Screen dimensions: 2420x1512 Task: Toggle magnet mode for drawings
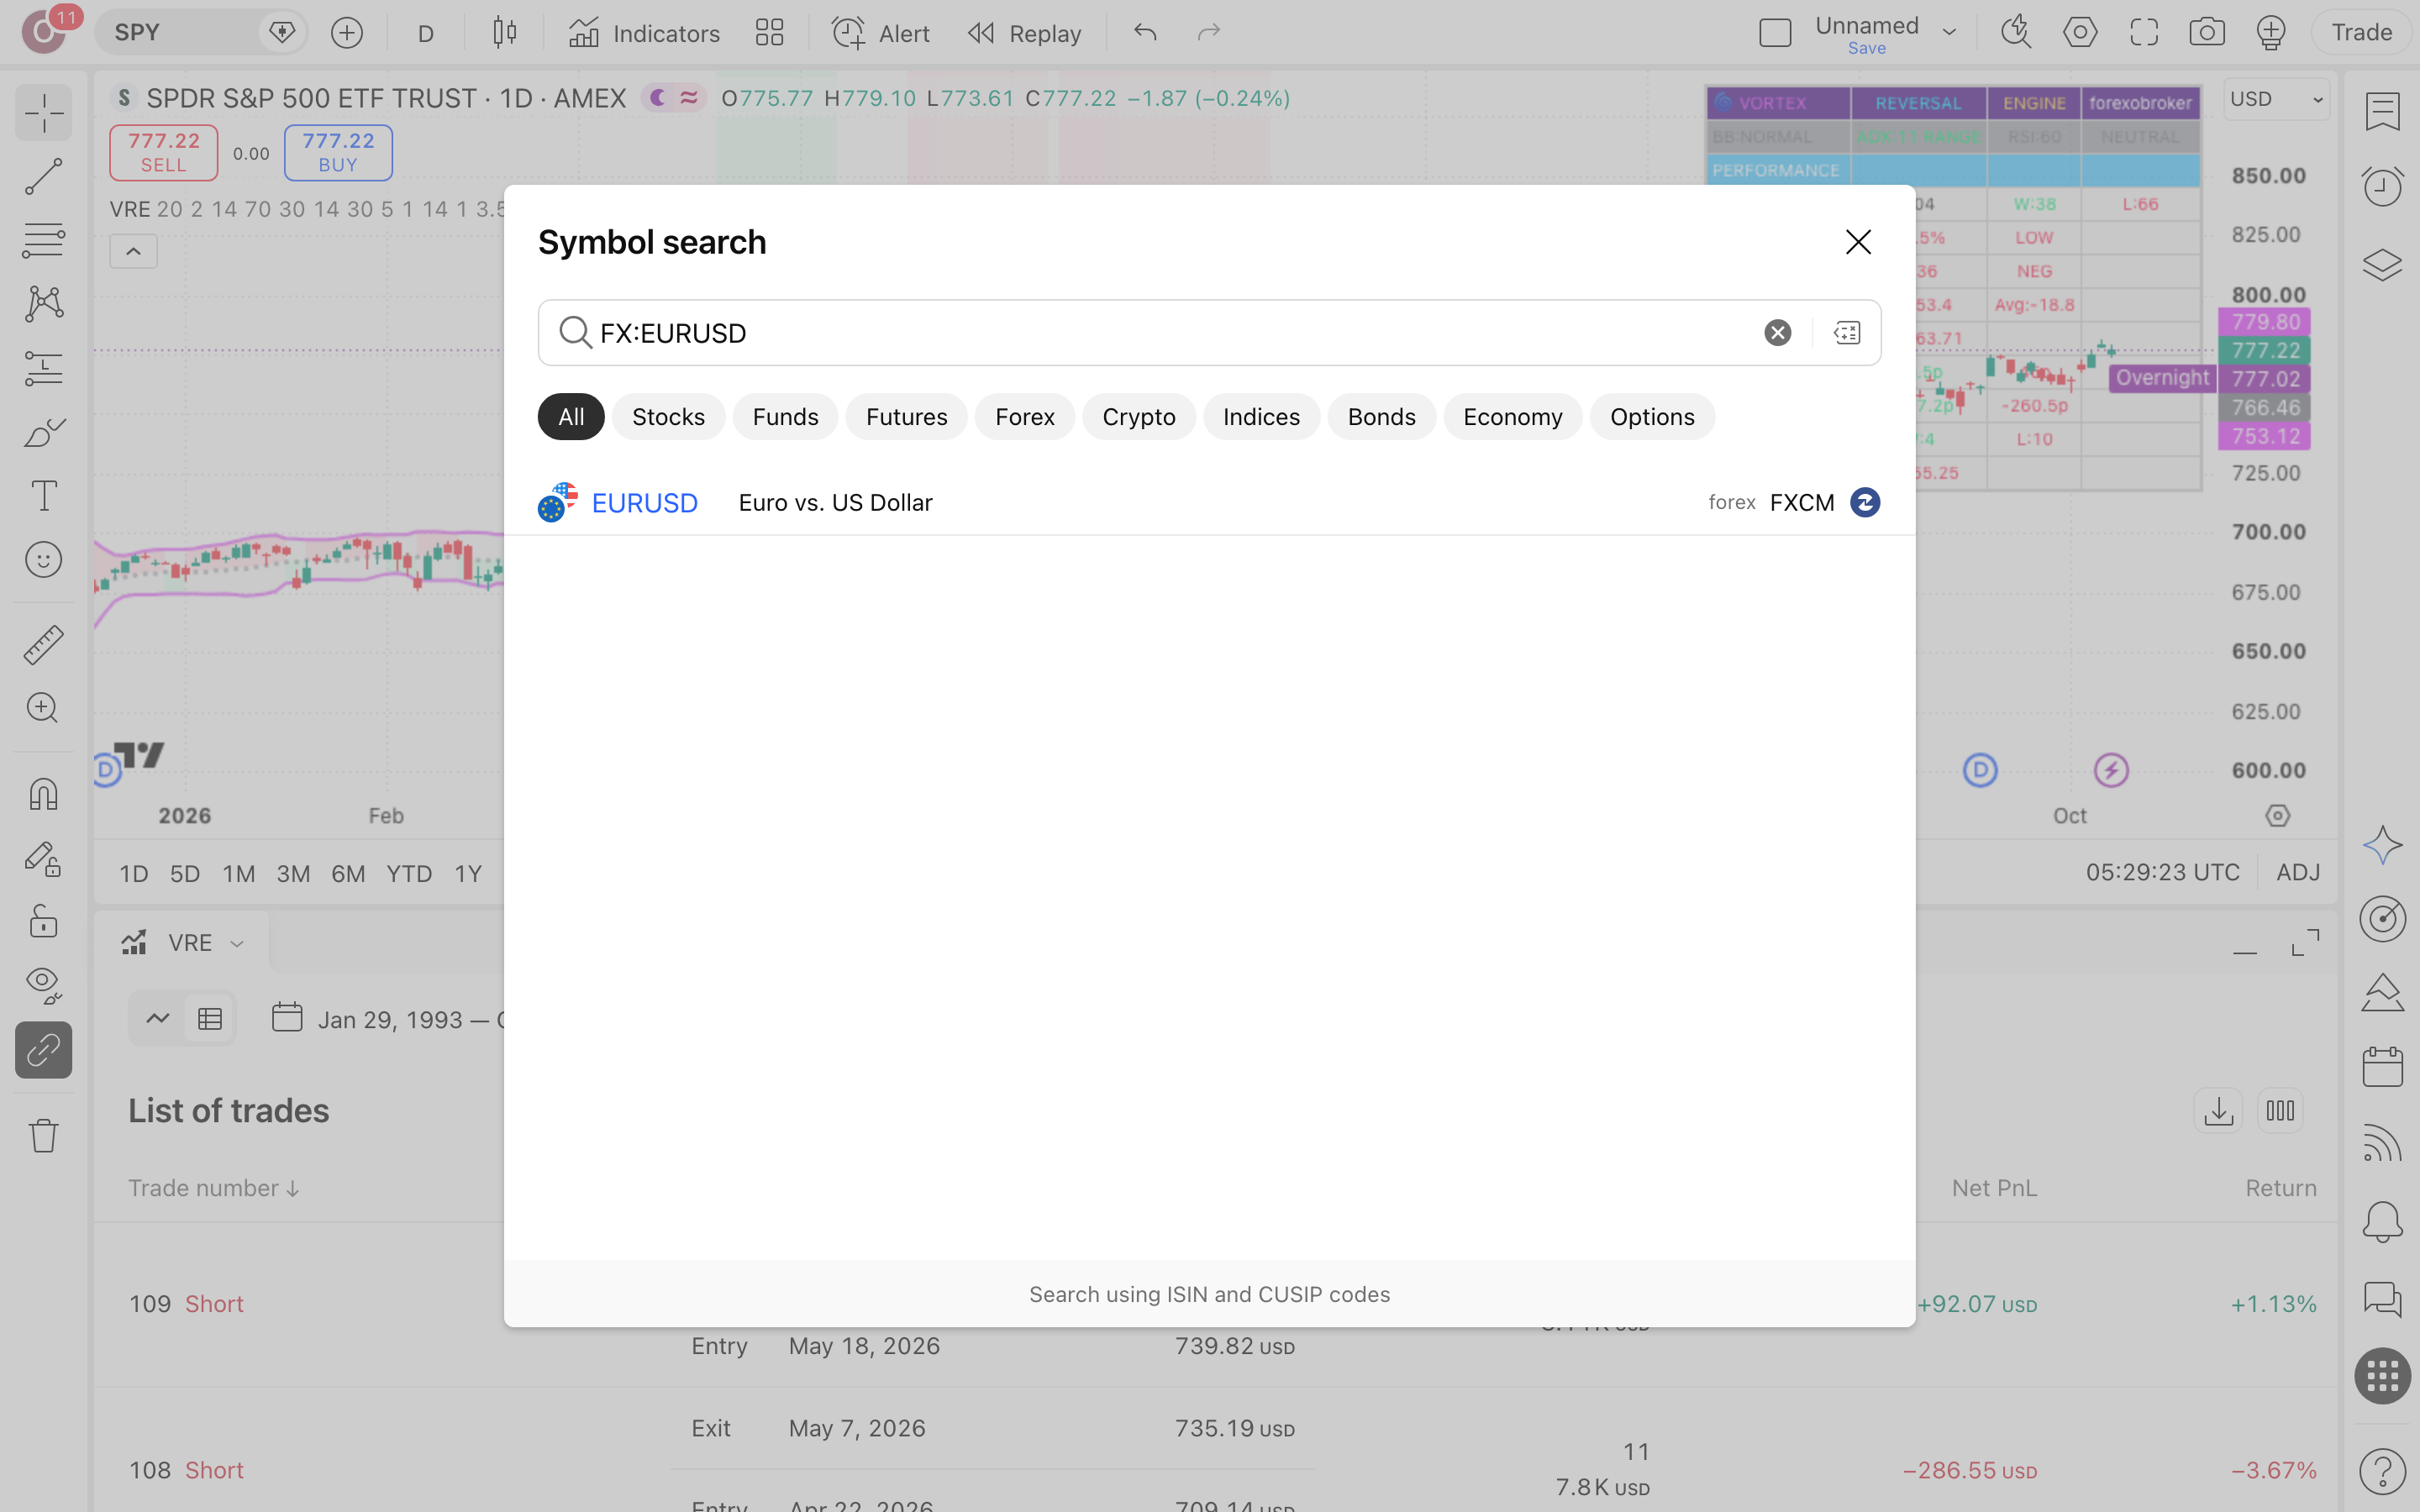[43, 794]
